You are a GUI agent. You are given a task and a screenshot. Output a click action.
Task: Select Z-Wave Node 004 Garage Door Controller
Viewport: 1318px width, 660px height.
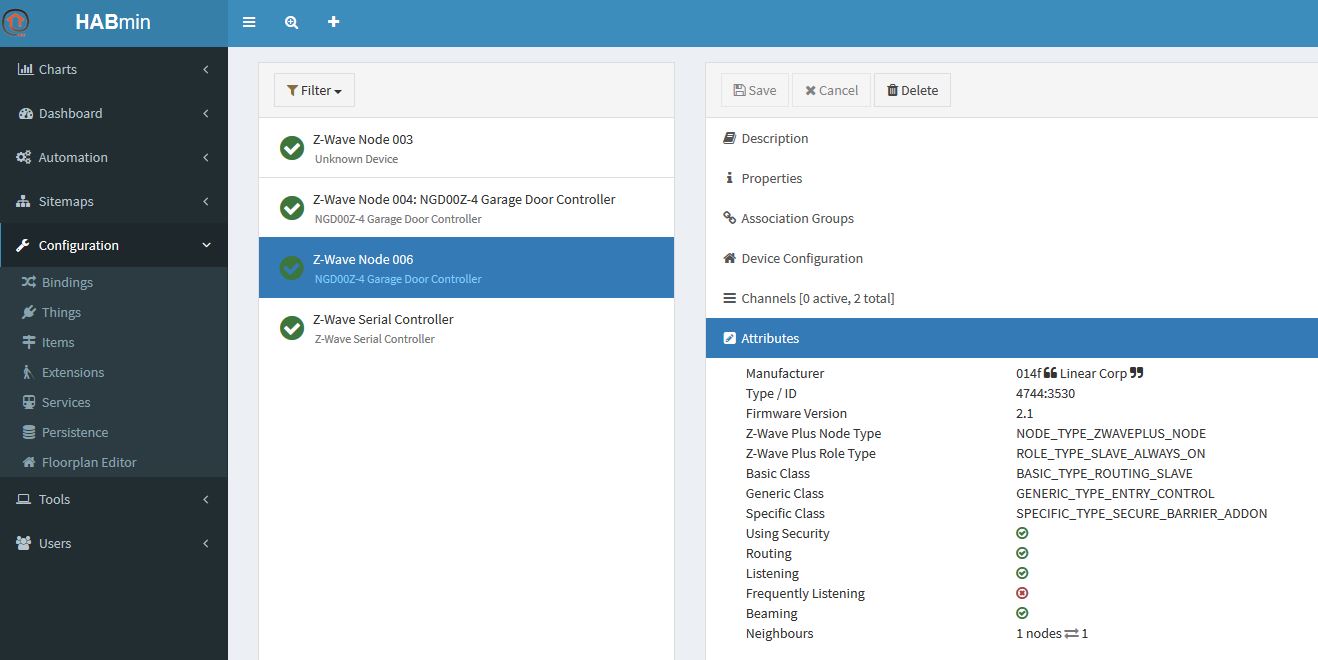466,208
